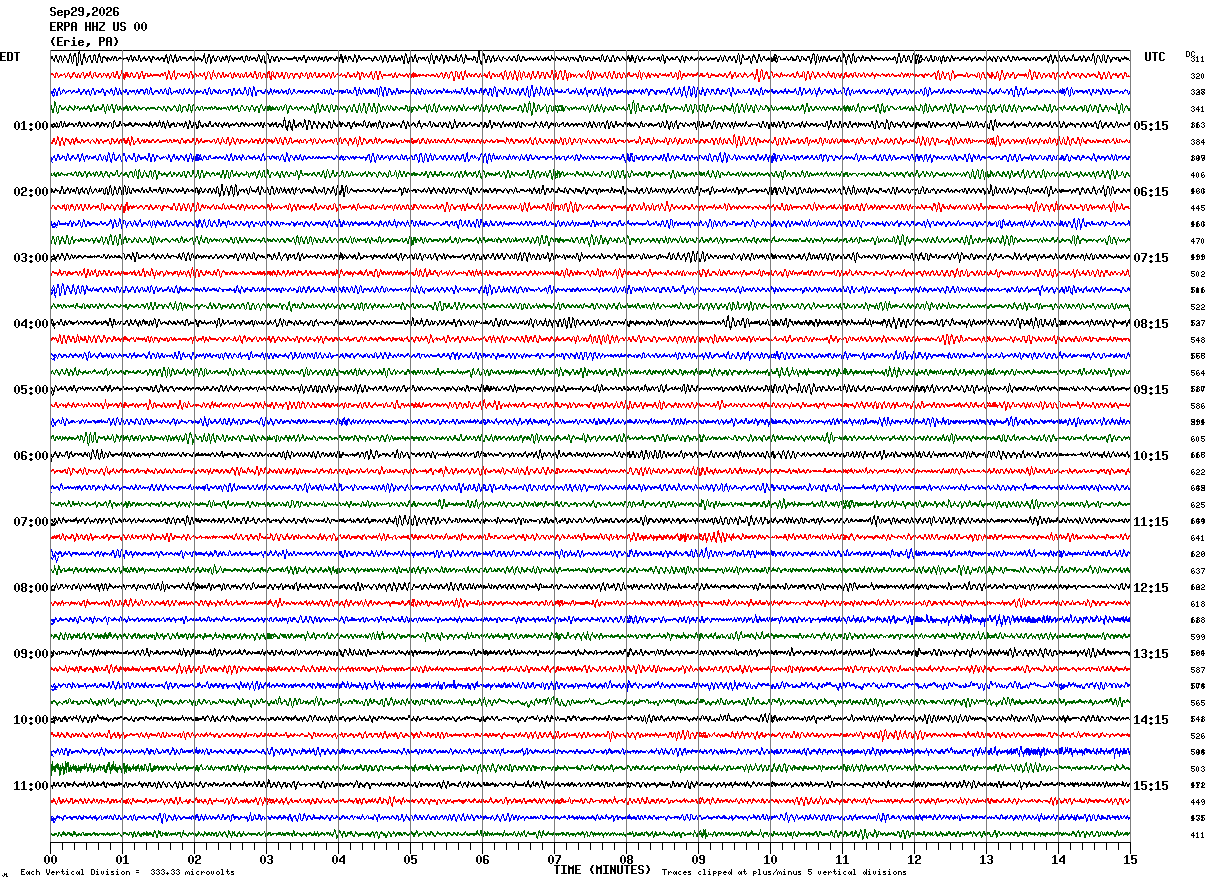Viewport: 1210px width, 886px height.
Task: Click the Traces clipped footer note
Action: 784,873
